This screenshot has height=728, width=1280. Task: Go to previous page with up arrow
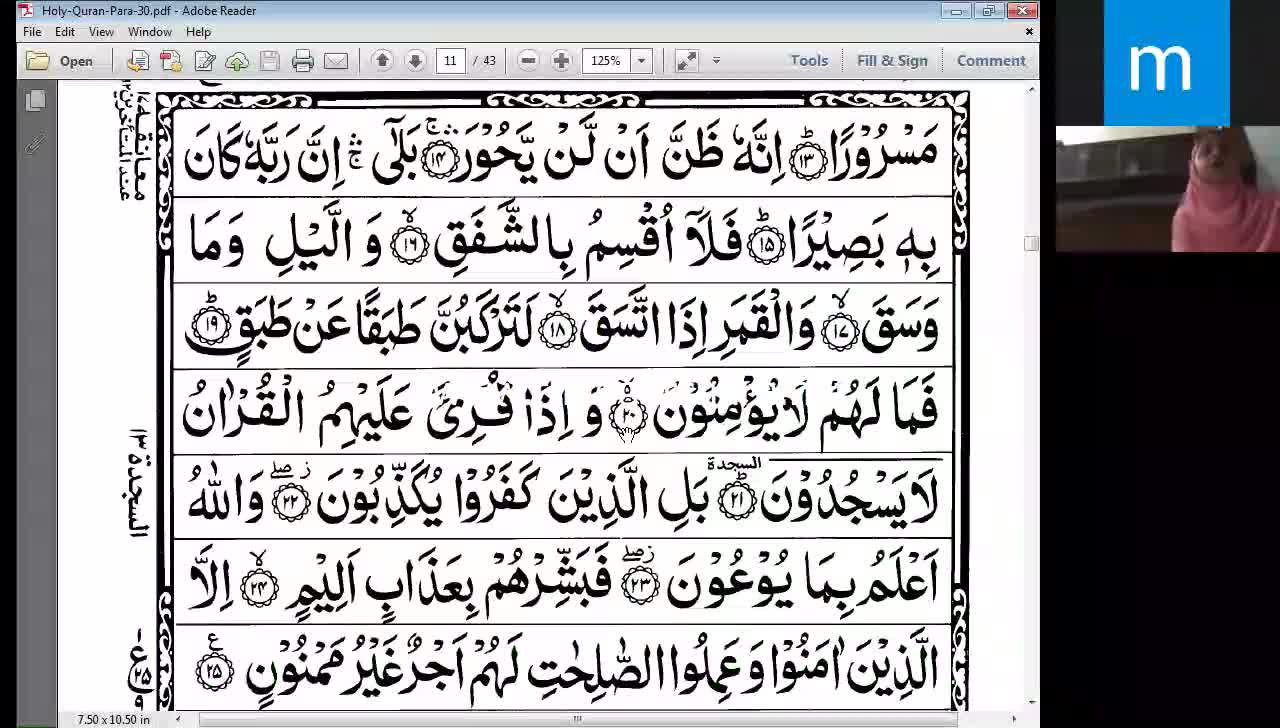pos(382,61)
